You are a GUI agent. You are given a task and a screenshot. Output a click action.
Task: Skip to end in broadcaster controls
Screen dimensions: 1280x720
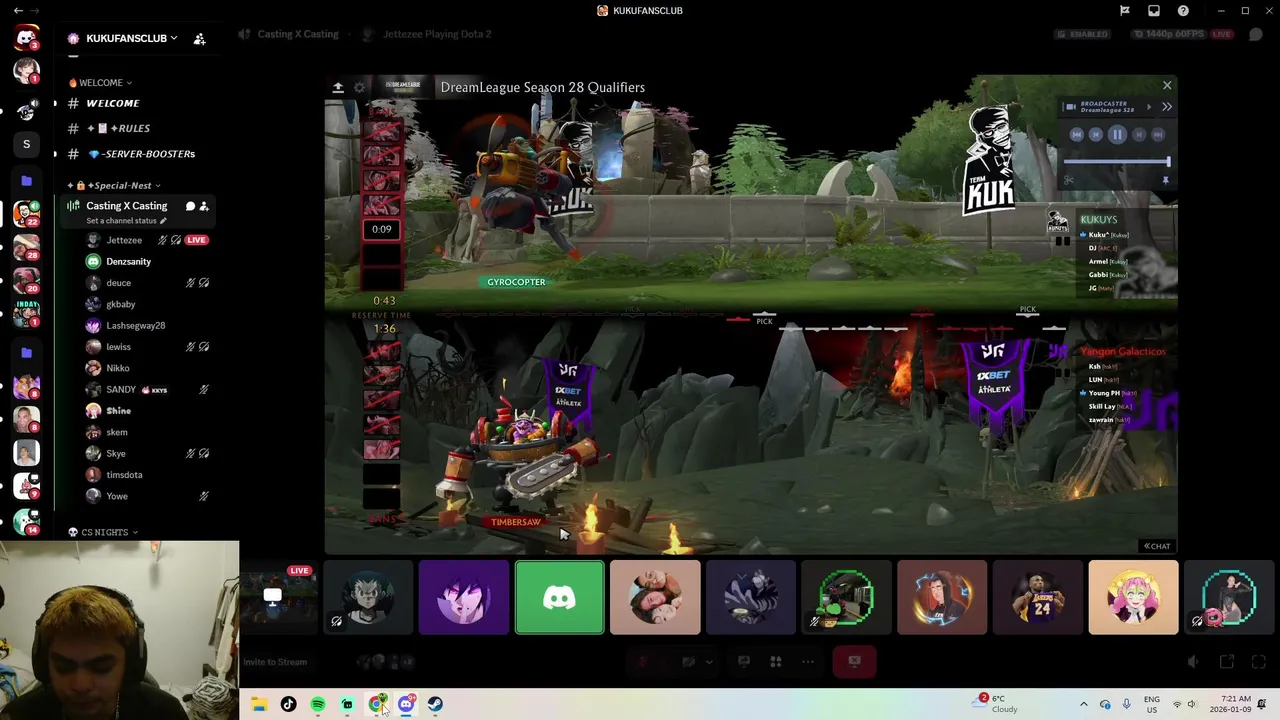[1158, 134]
